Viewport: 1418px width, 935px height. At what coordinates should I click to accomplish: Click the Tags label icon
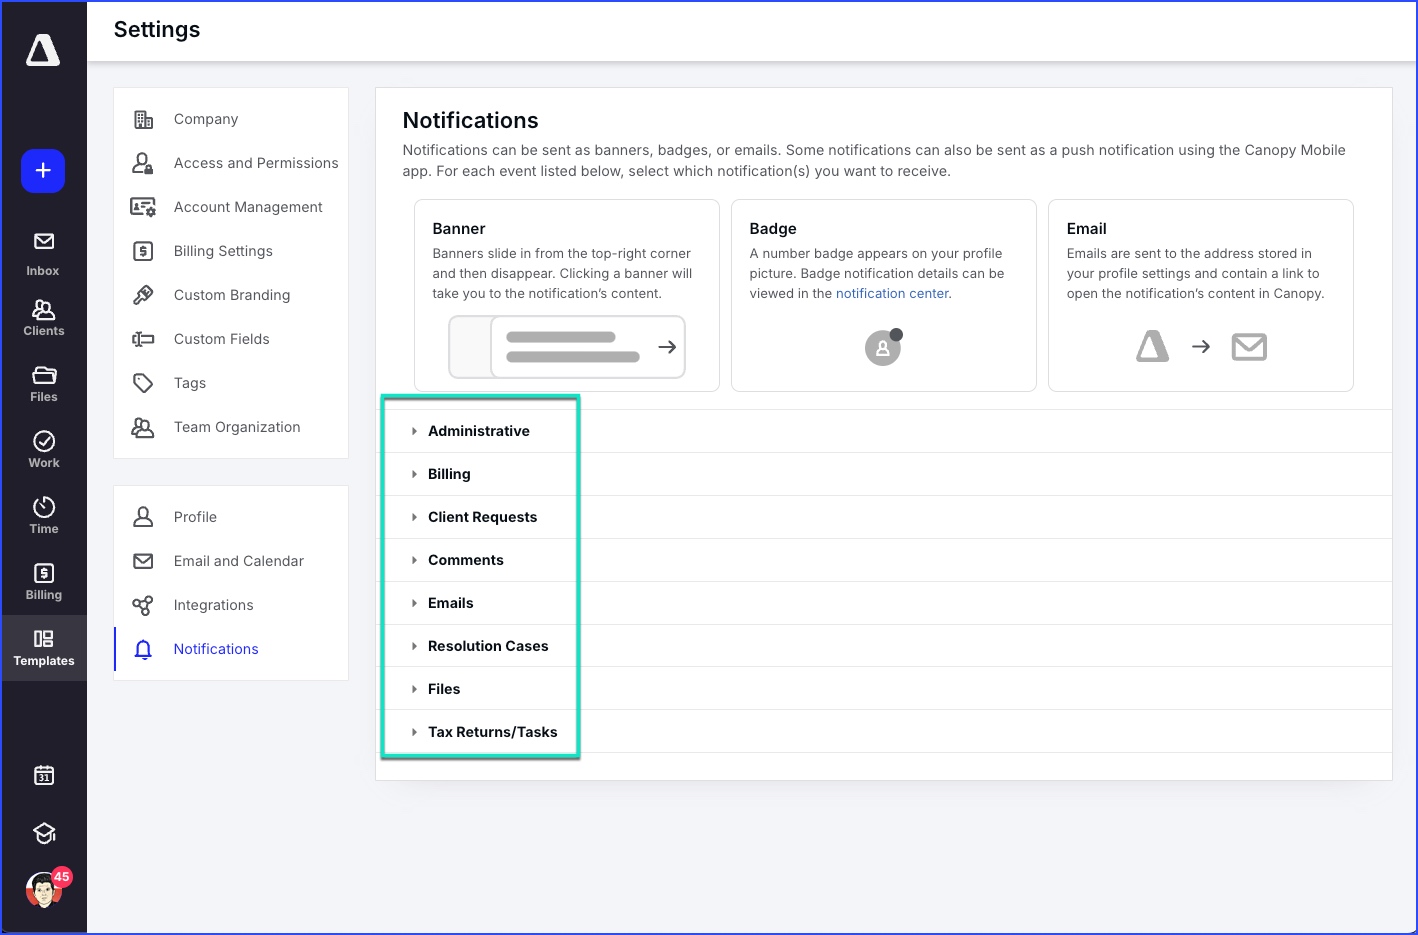143,383
